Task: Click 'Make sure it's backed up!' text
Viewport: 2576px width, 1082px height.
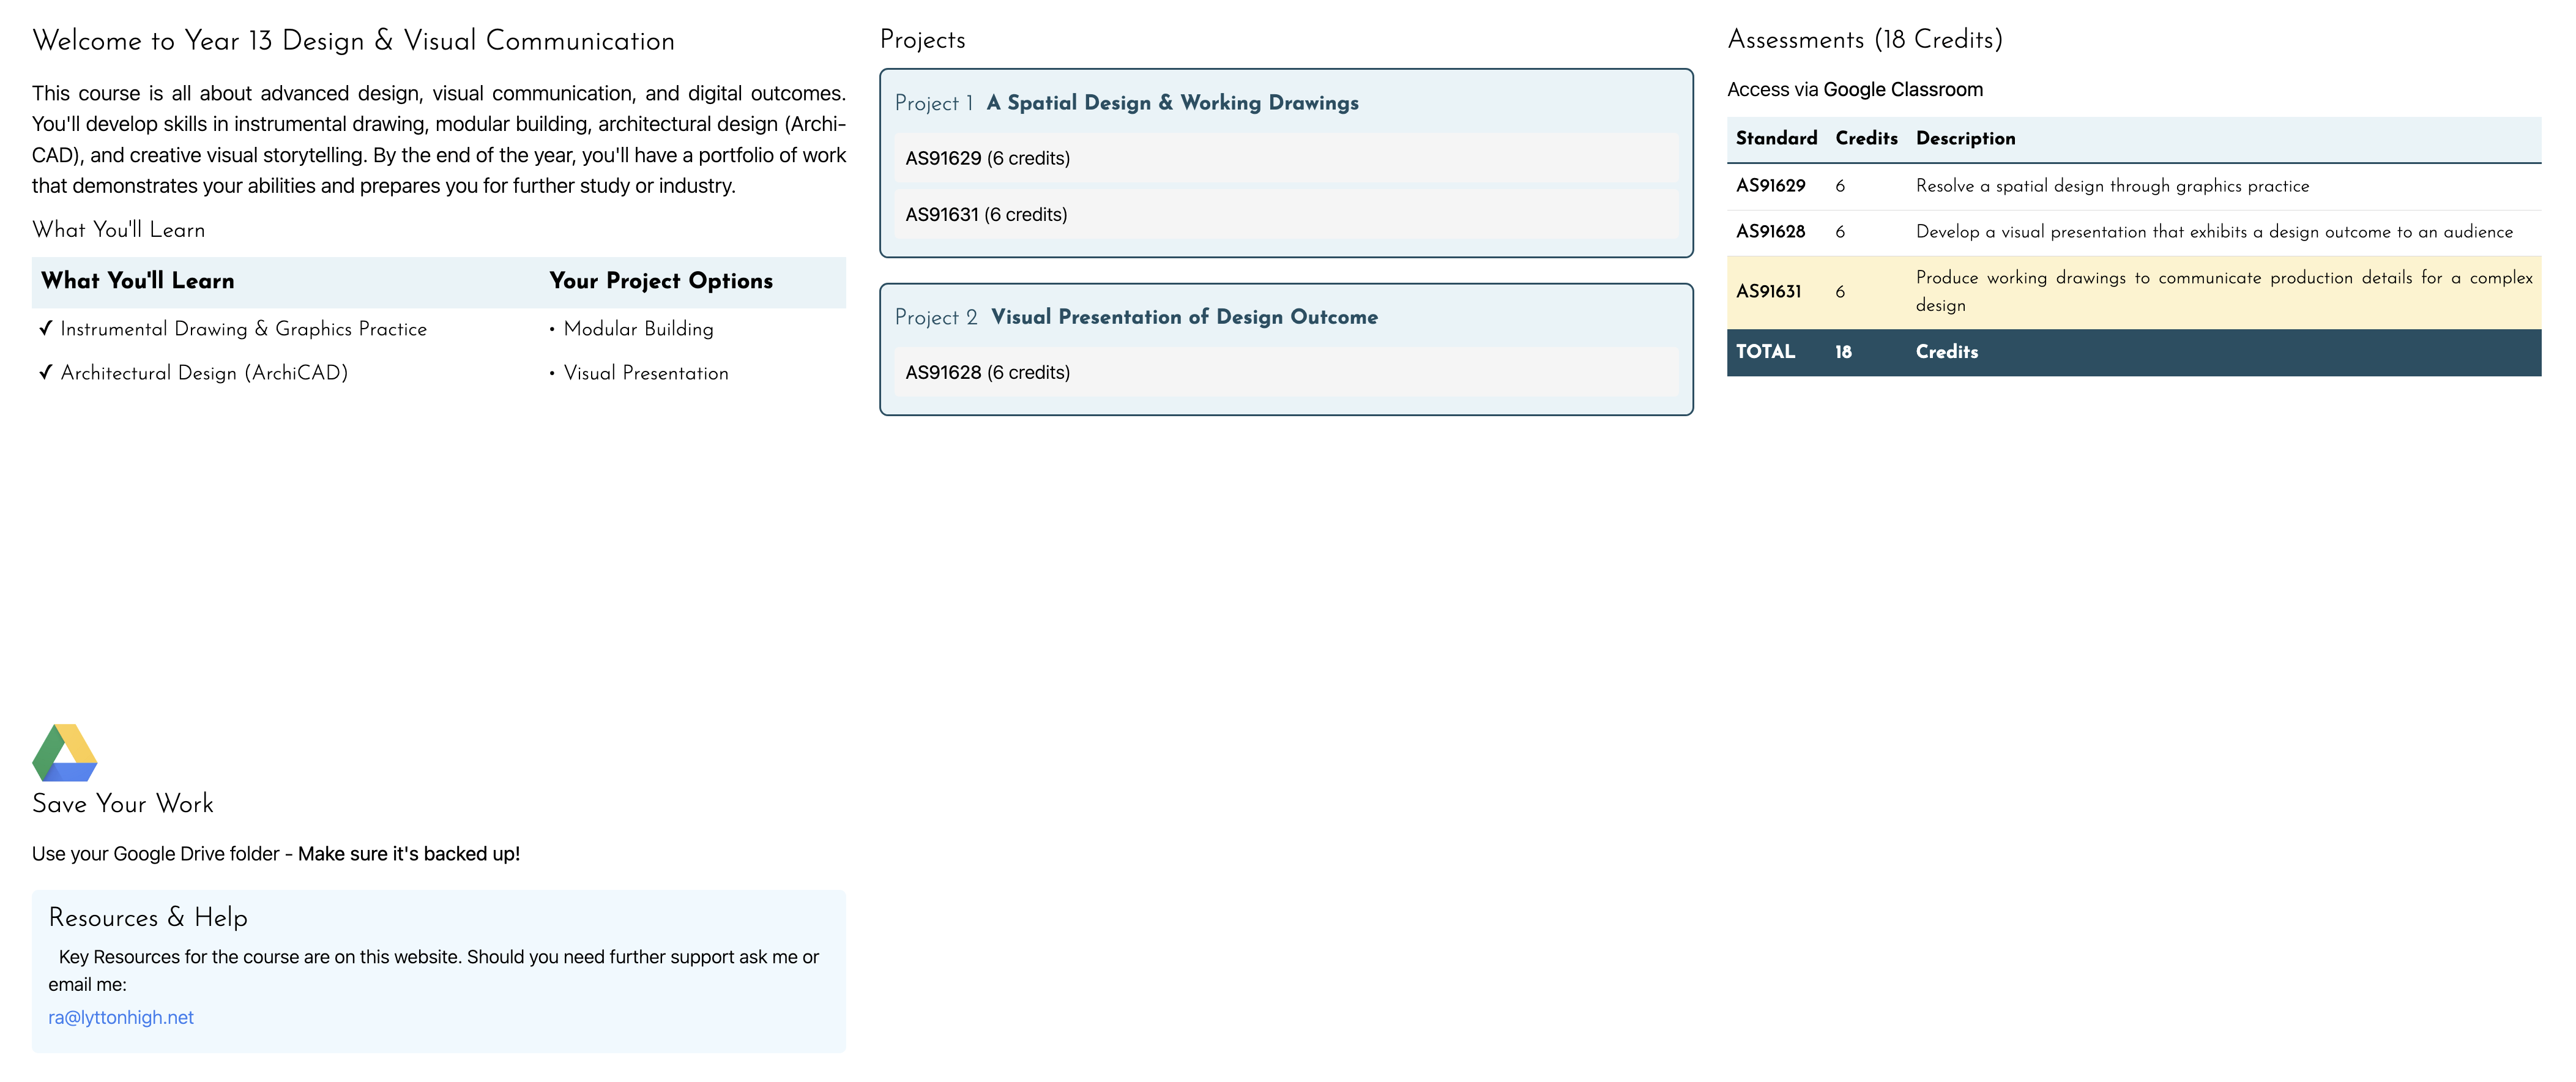Action: 409,854
